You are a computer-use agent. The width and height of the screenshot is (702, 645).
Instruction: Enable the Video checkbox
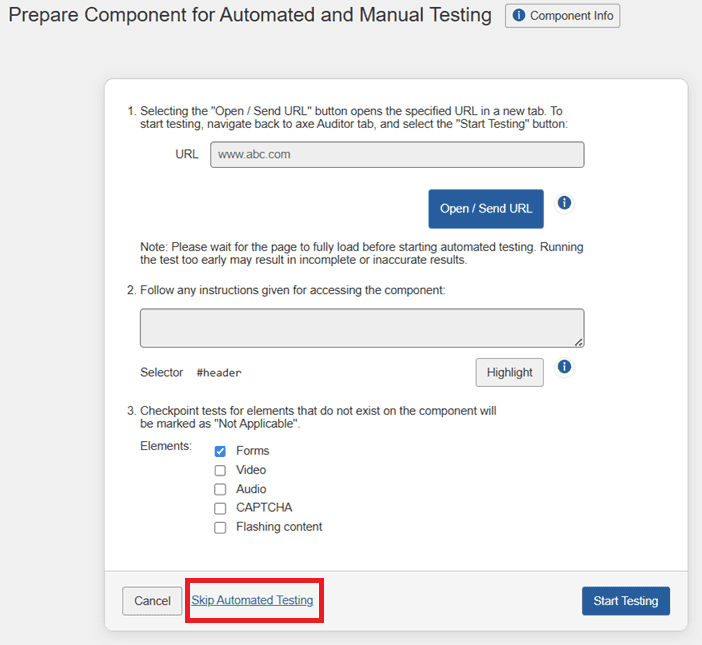(220, 470)
